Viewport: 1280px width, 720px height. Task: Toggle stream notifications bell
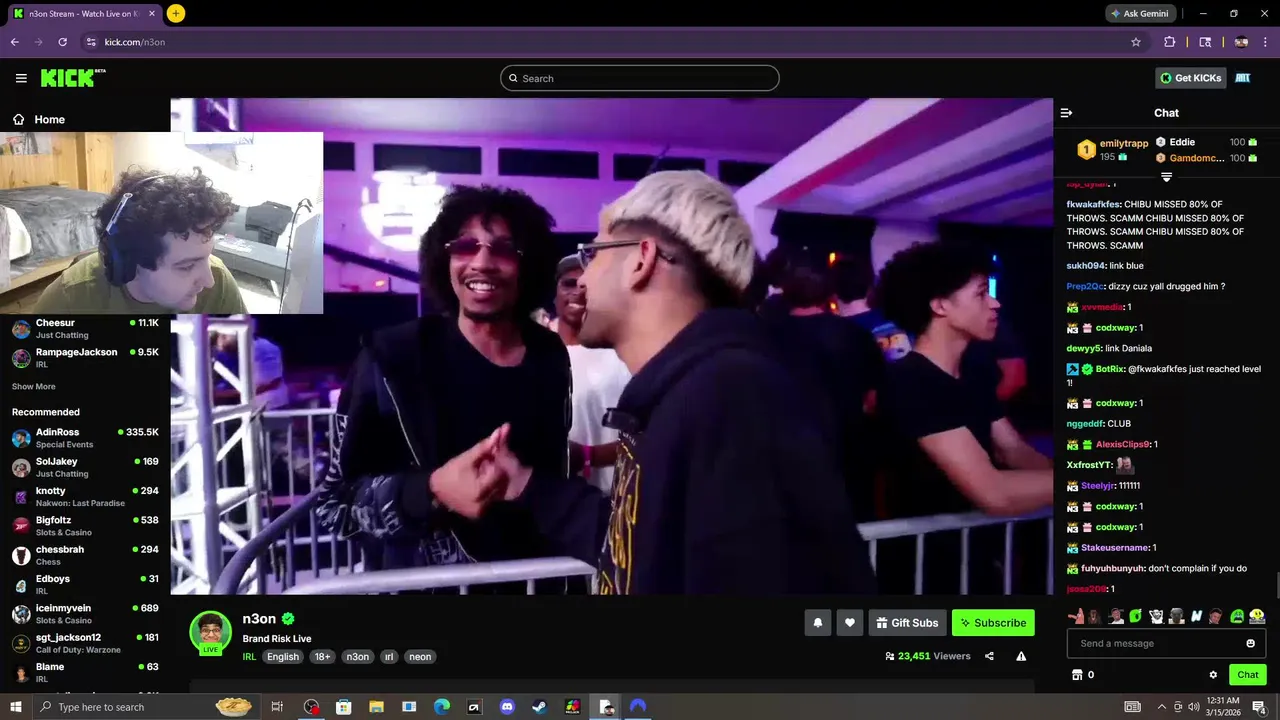pos(818,623)
